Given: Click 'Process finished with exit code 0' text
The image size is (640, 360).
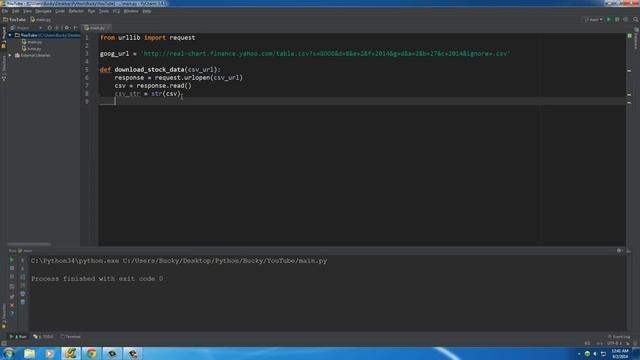Looking at the screenshot, I should click(x=97, y=279).
